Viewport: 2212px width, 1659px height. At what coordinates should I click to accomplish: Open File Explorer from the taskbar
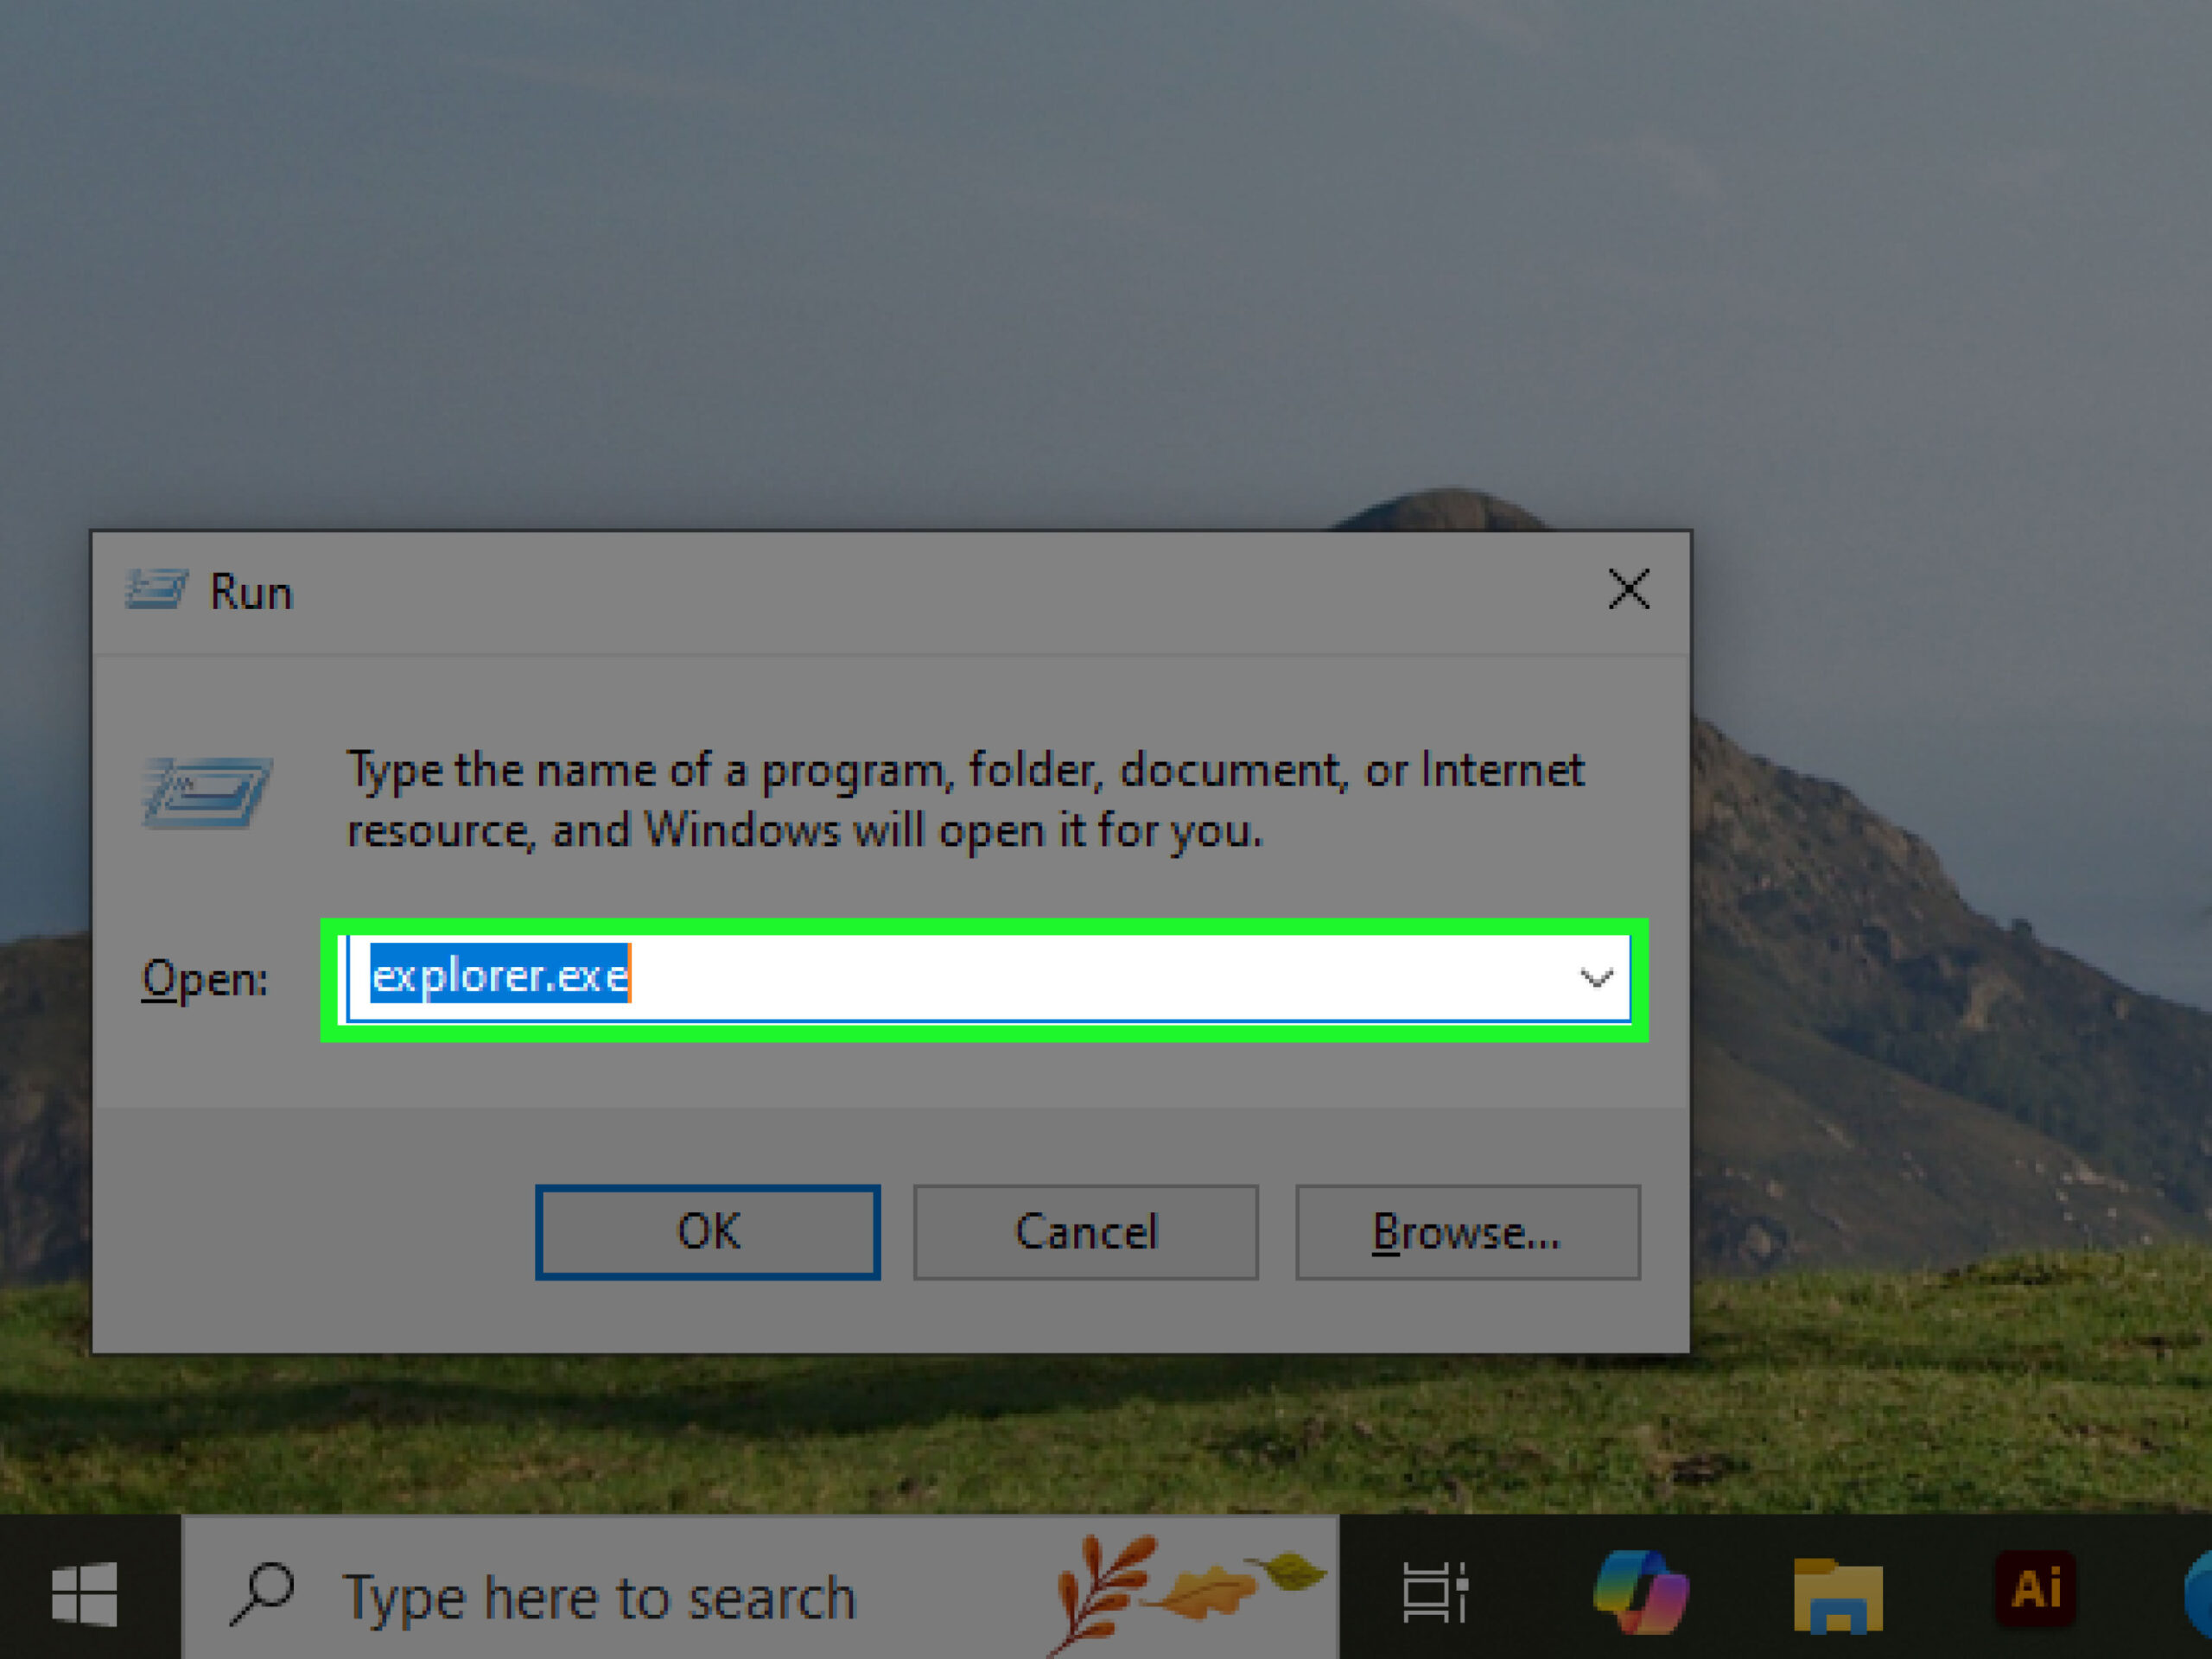pyautogui.click(x=1838, y=1594)
